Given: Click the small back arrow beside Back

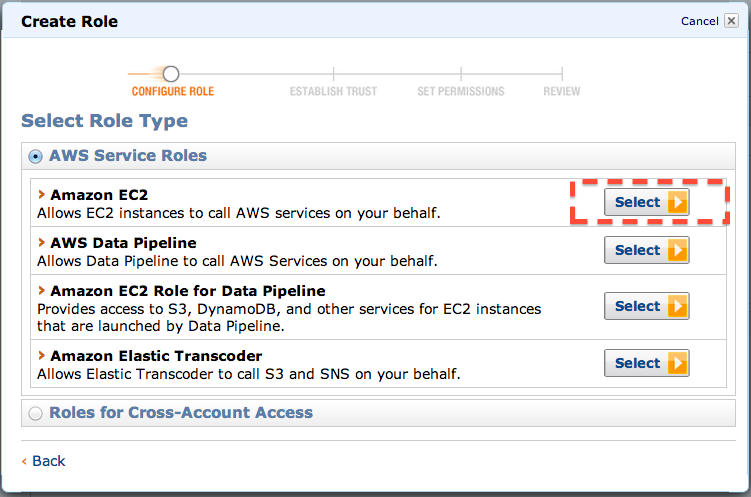Looking at the screenshot, I should pos(24,462).
